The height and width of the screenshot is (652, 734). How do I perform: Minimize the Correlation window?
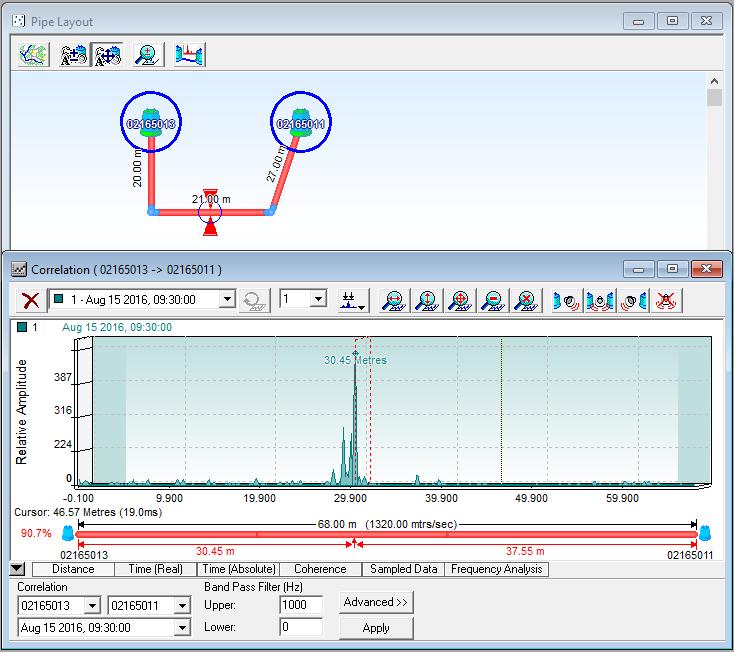[639, 269]
